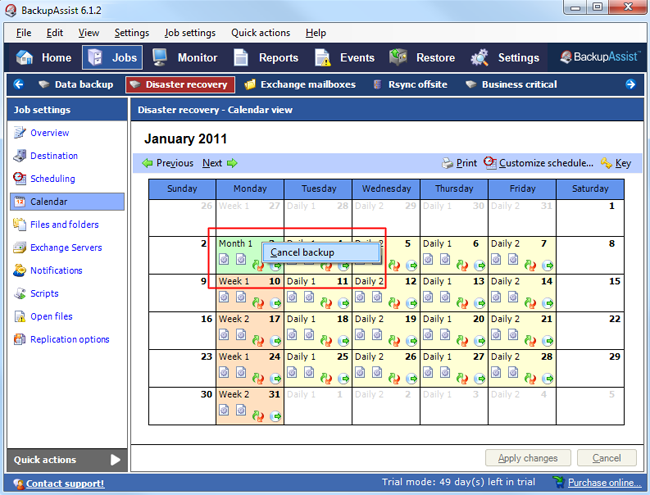Open the Quick actions menu

coord(261,33)
